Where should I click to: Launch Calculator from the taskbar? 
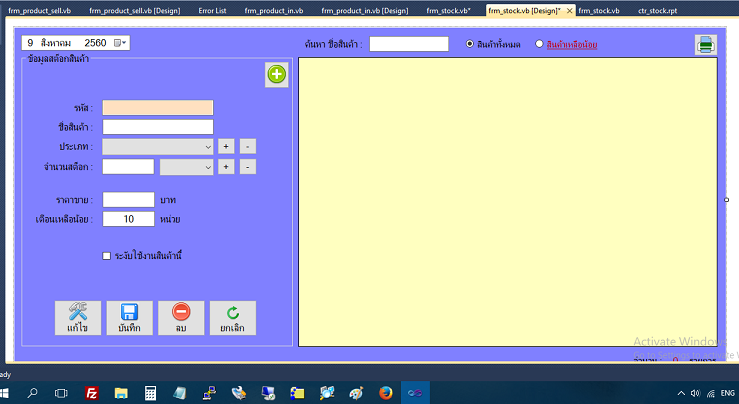[x=150, y=393]
